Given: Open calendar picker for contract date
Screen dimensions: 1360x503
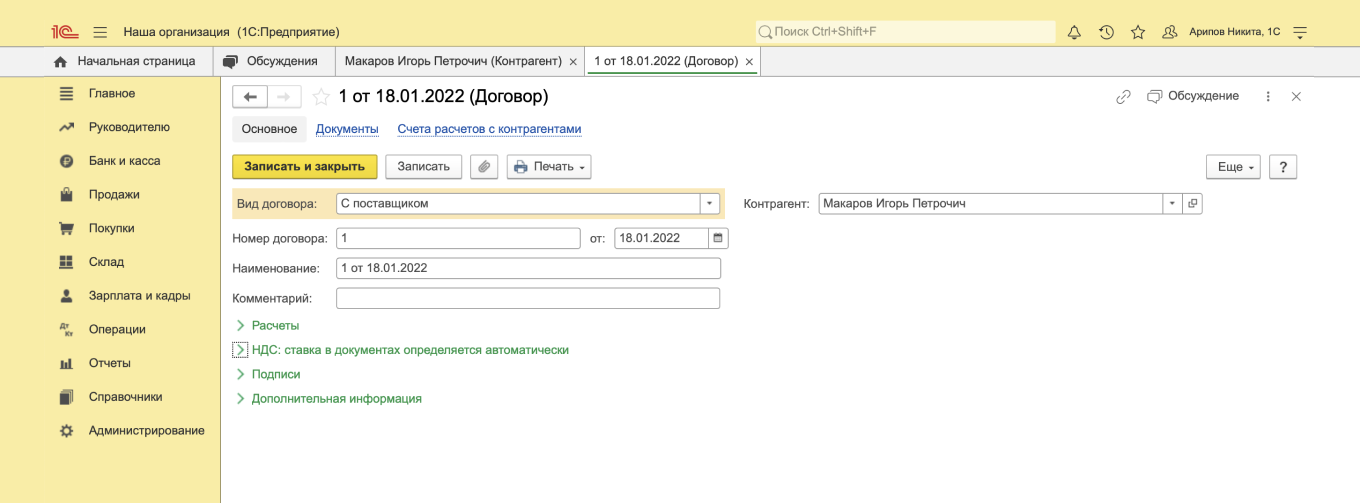Looking at the screenshot, I should pyautogui.click(x=719, y=238).
